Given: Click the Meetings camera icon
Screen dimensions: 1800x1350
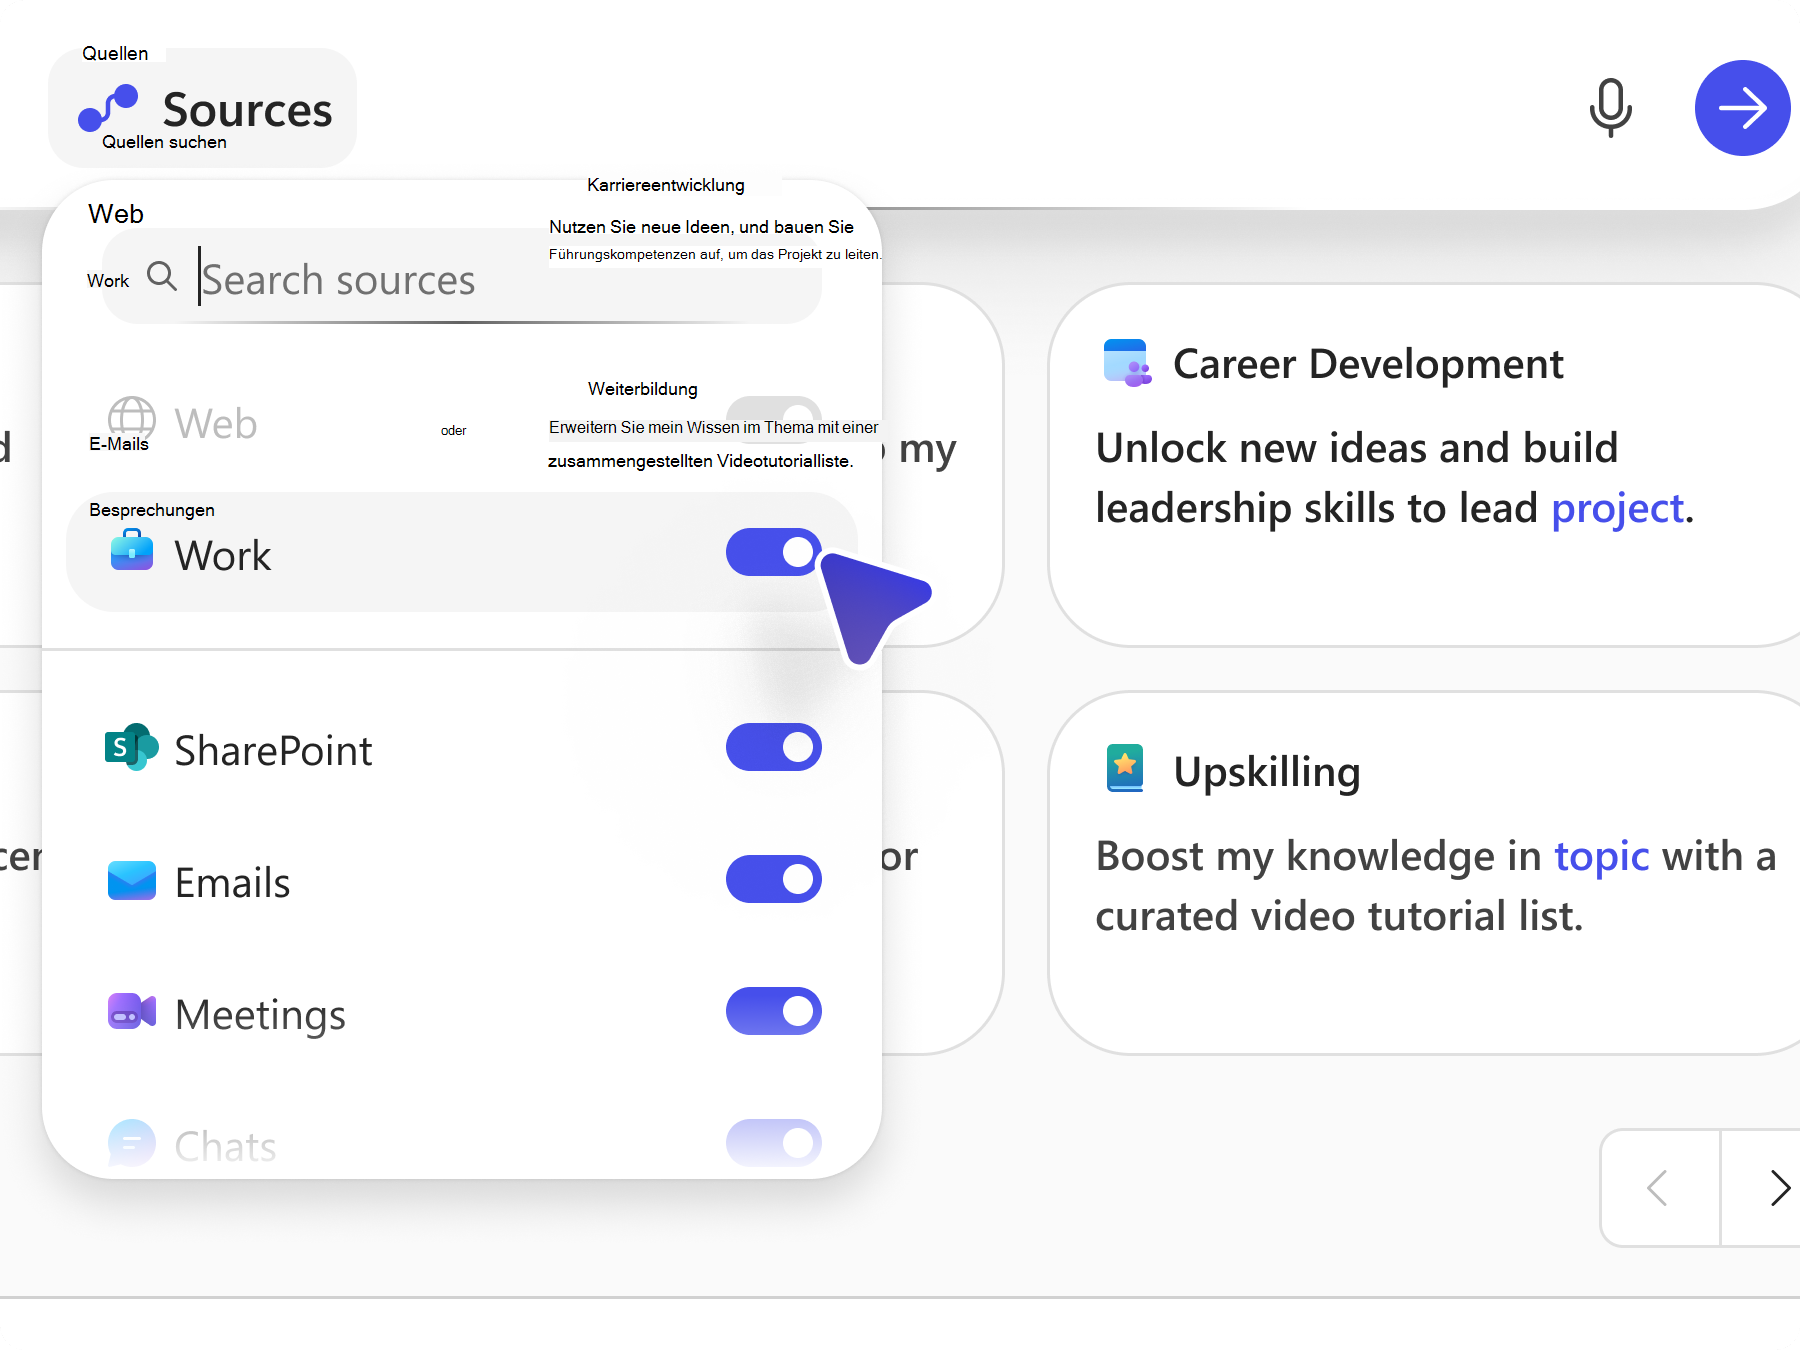Looking at the screenshot, I should point(132,1012).
